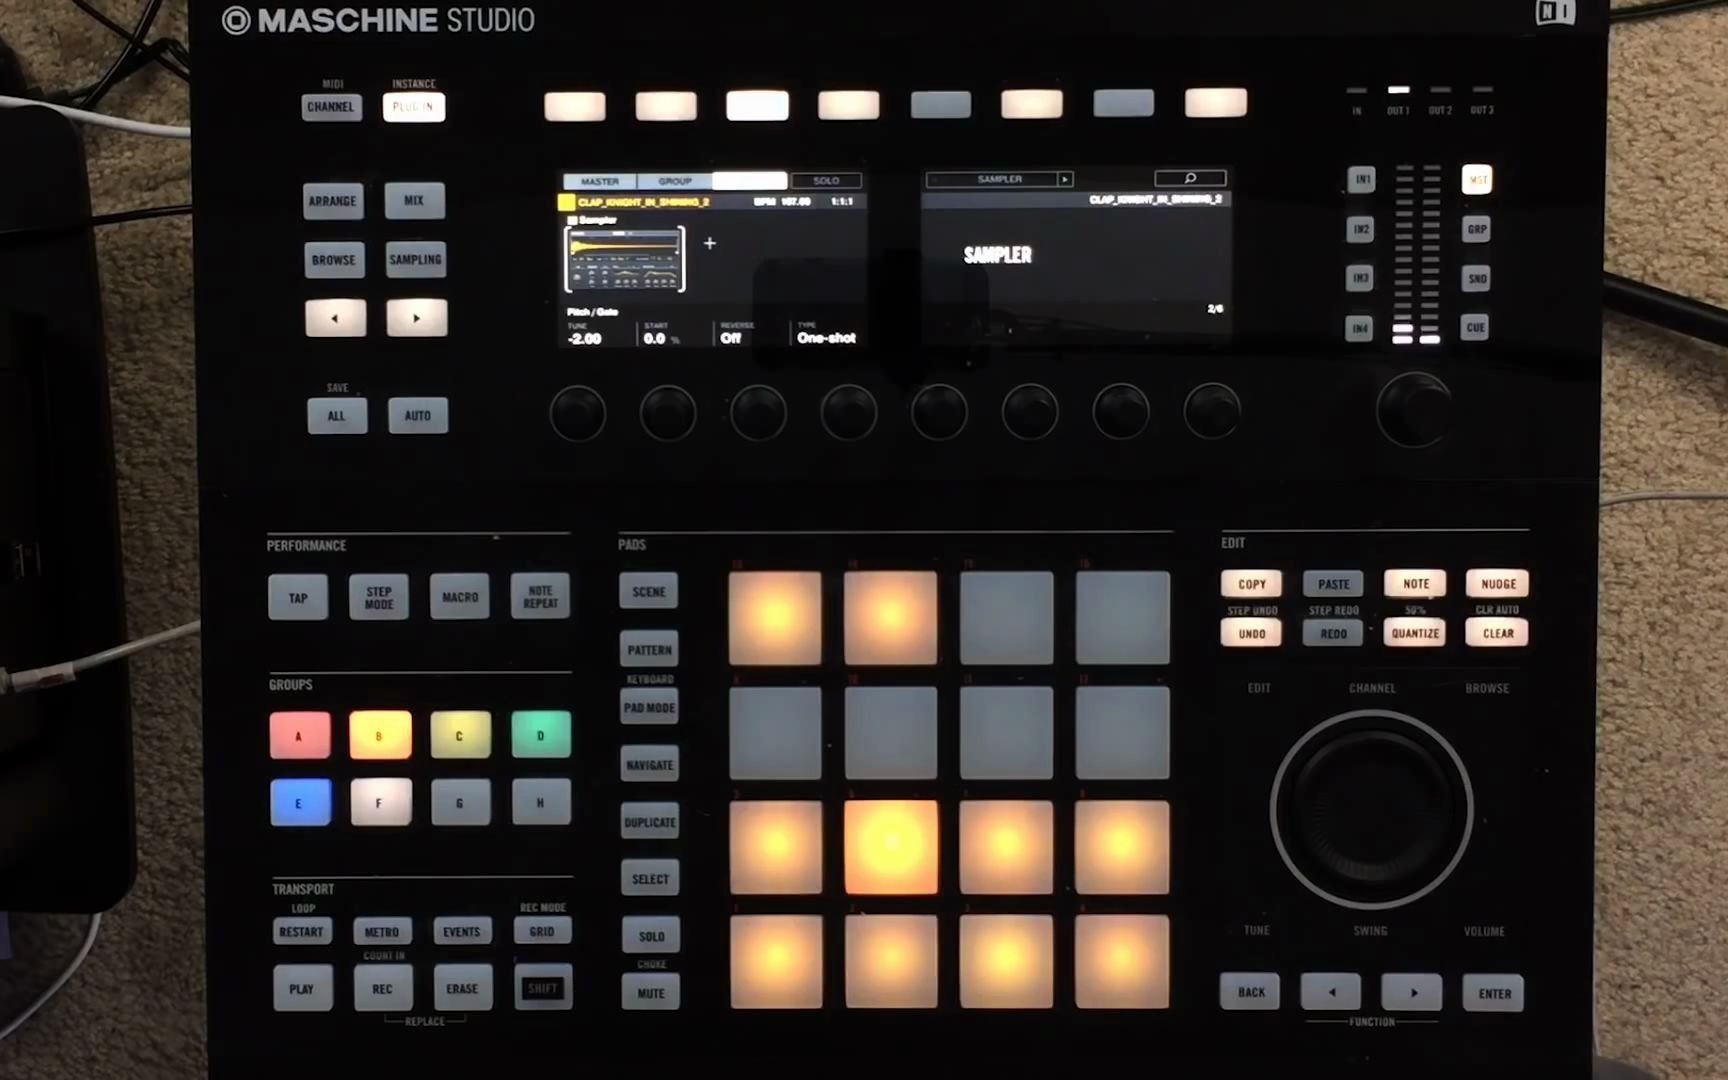Select white group F

[380, 802]
